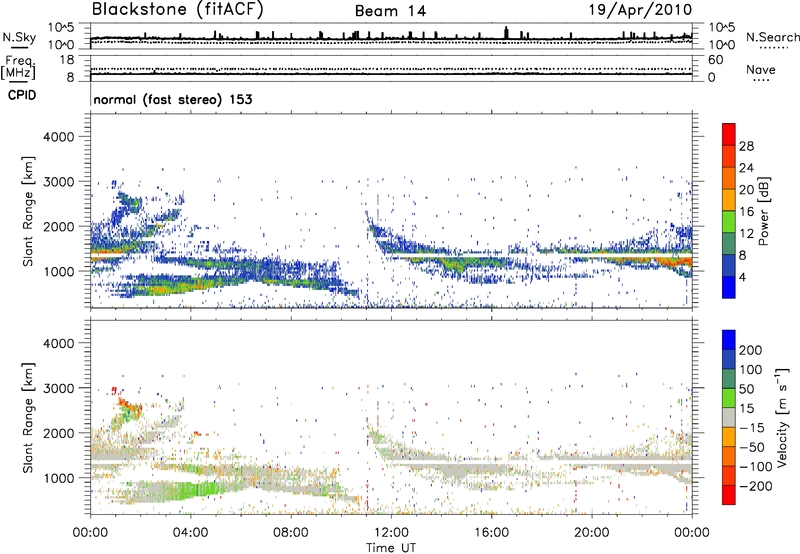
Task: Click the "12:00" time tick label
Action: point(391,533)
